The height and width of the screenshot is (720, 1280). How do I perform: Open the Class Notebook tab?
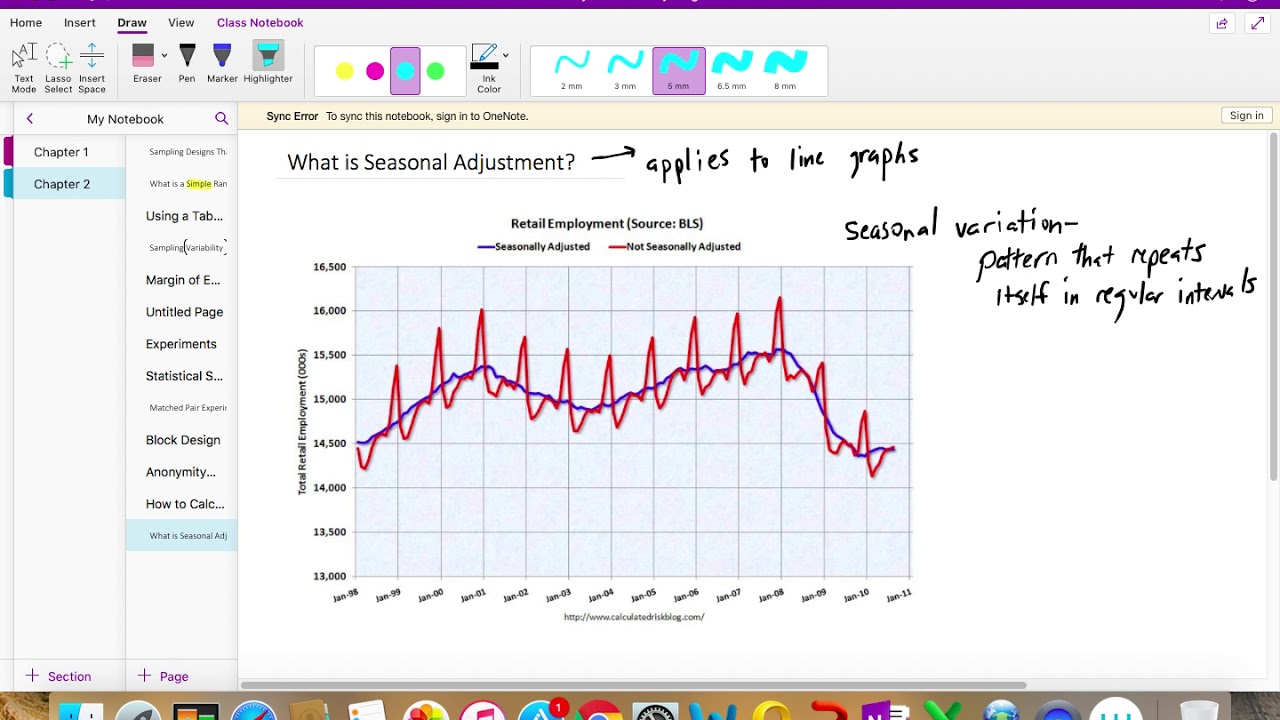[260, 22]
